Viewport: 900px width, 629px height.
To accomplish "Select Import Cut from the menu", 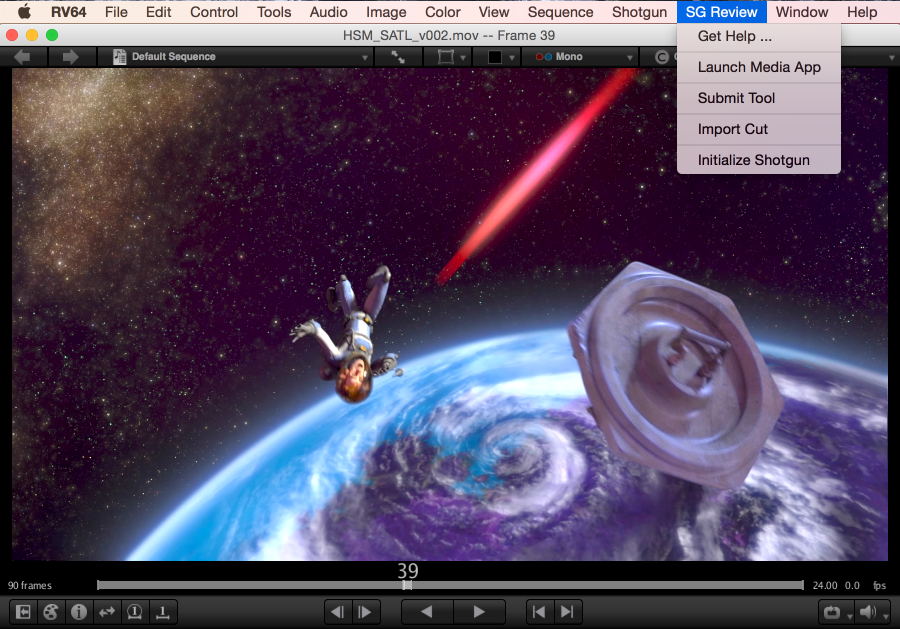I will pos(759,129).
